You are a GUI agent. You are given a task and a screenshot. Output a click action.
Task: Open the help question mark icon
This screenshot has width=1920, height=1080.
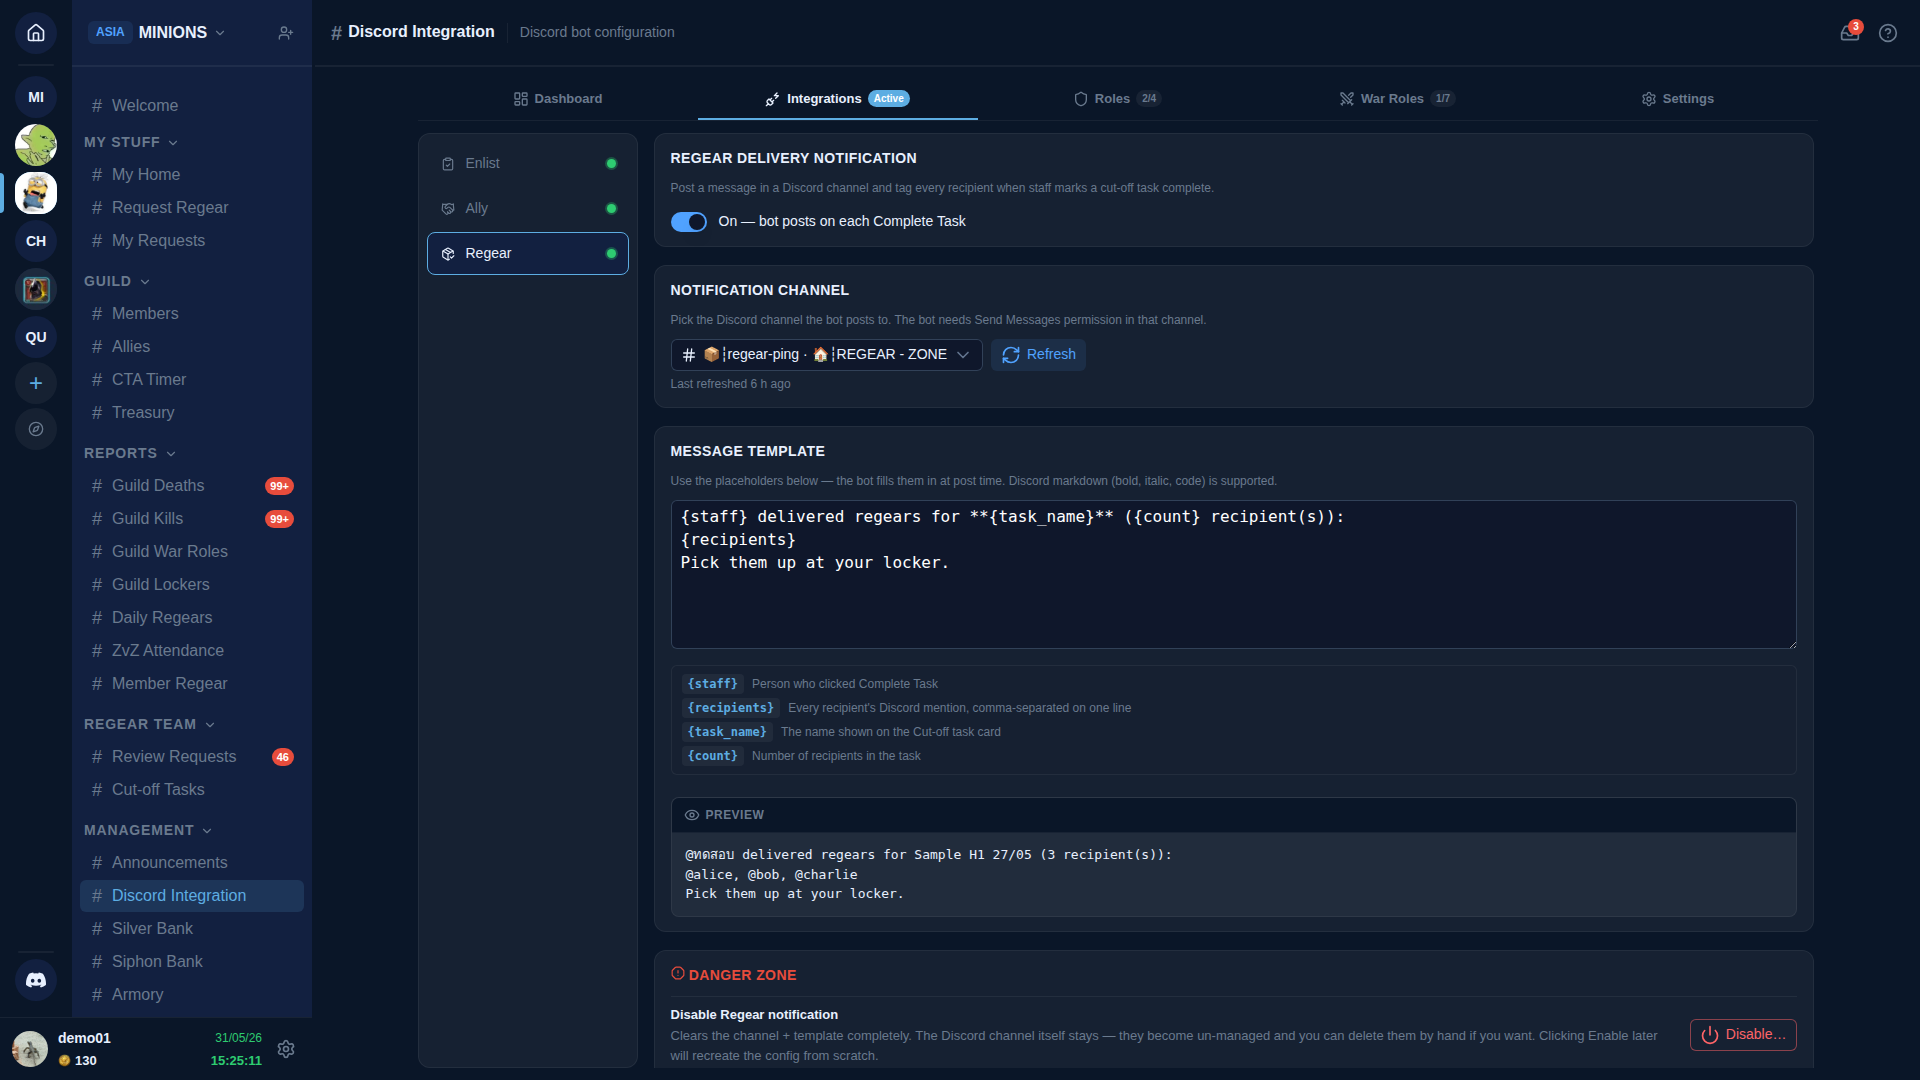[1888, 33]
